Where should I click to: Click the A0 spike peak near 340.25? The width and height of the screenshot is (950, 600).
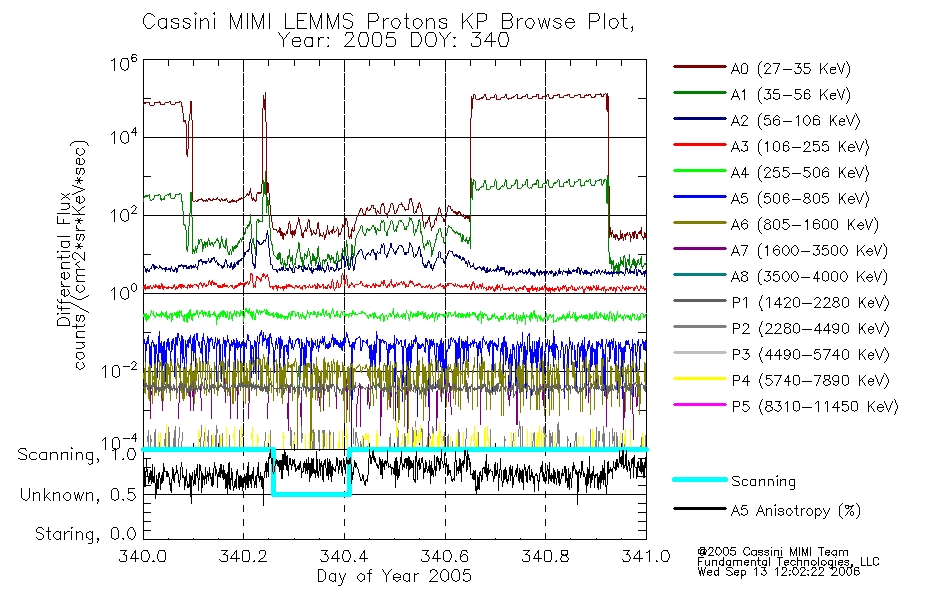pyautogui.click(x=264, y=95)
